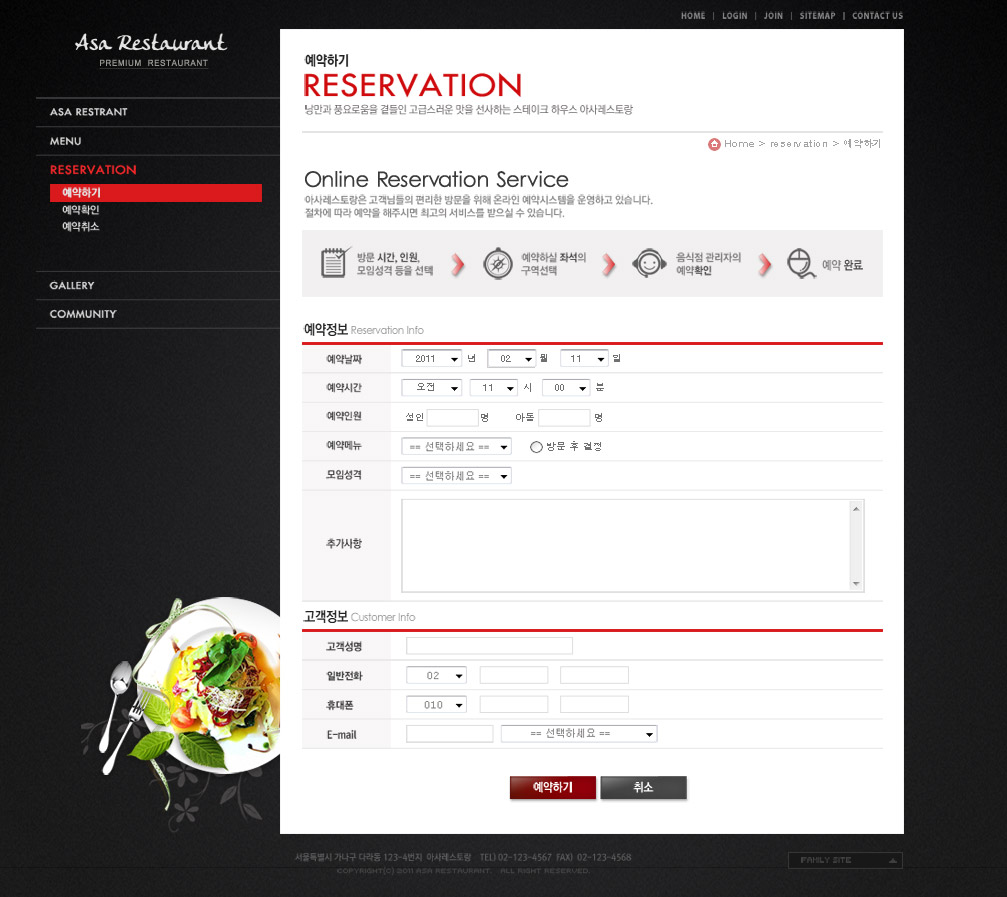
Task: Expand the 예약메뉴 selection dropdown
Action: click(456, 447)
